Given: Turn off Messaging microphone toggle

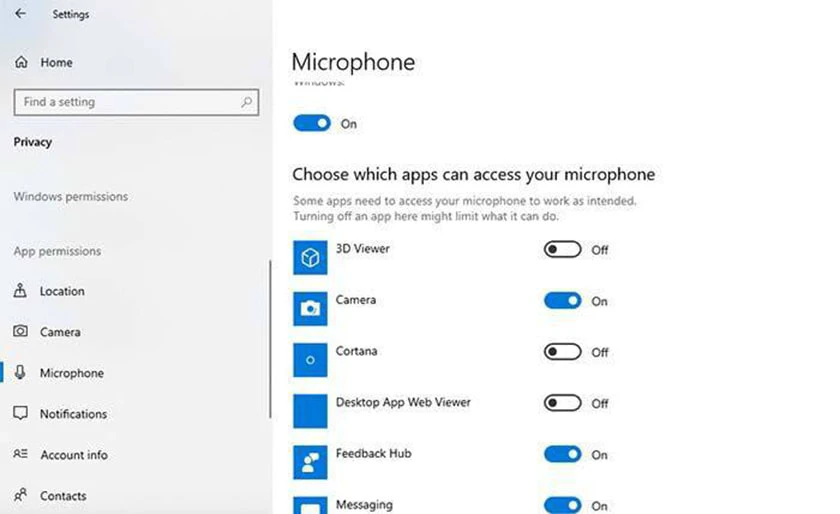Looking at the screenshot, I should point(562,505).
